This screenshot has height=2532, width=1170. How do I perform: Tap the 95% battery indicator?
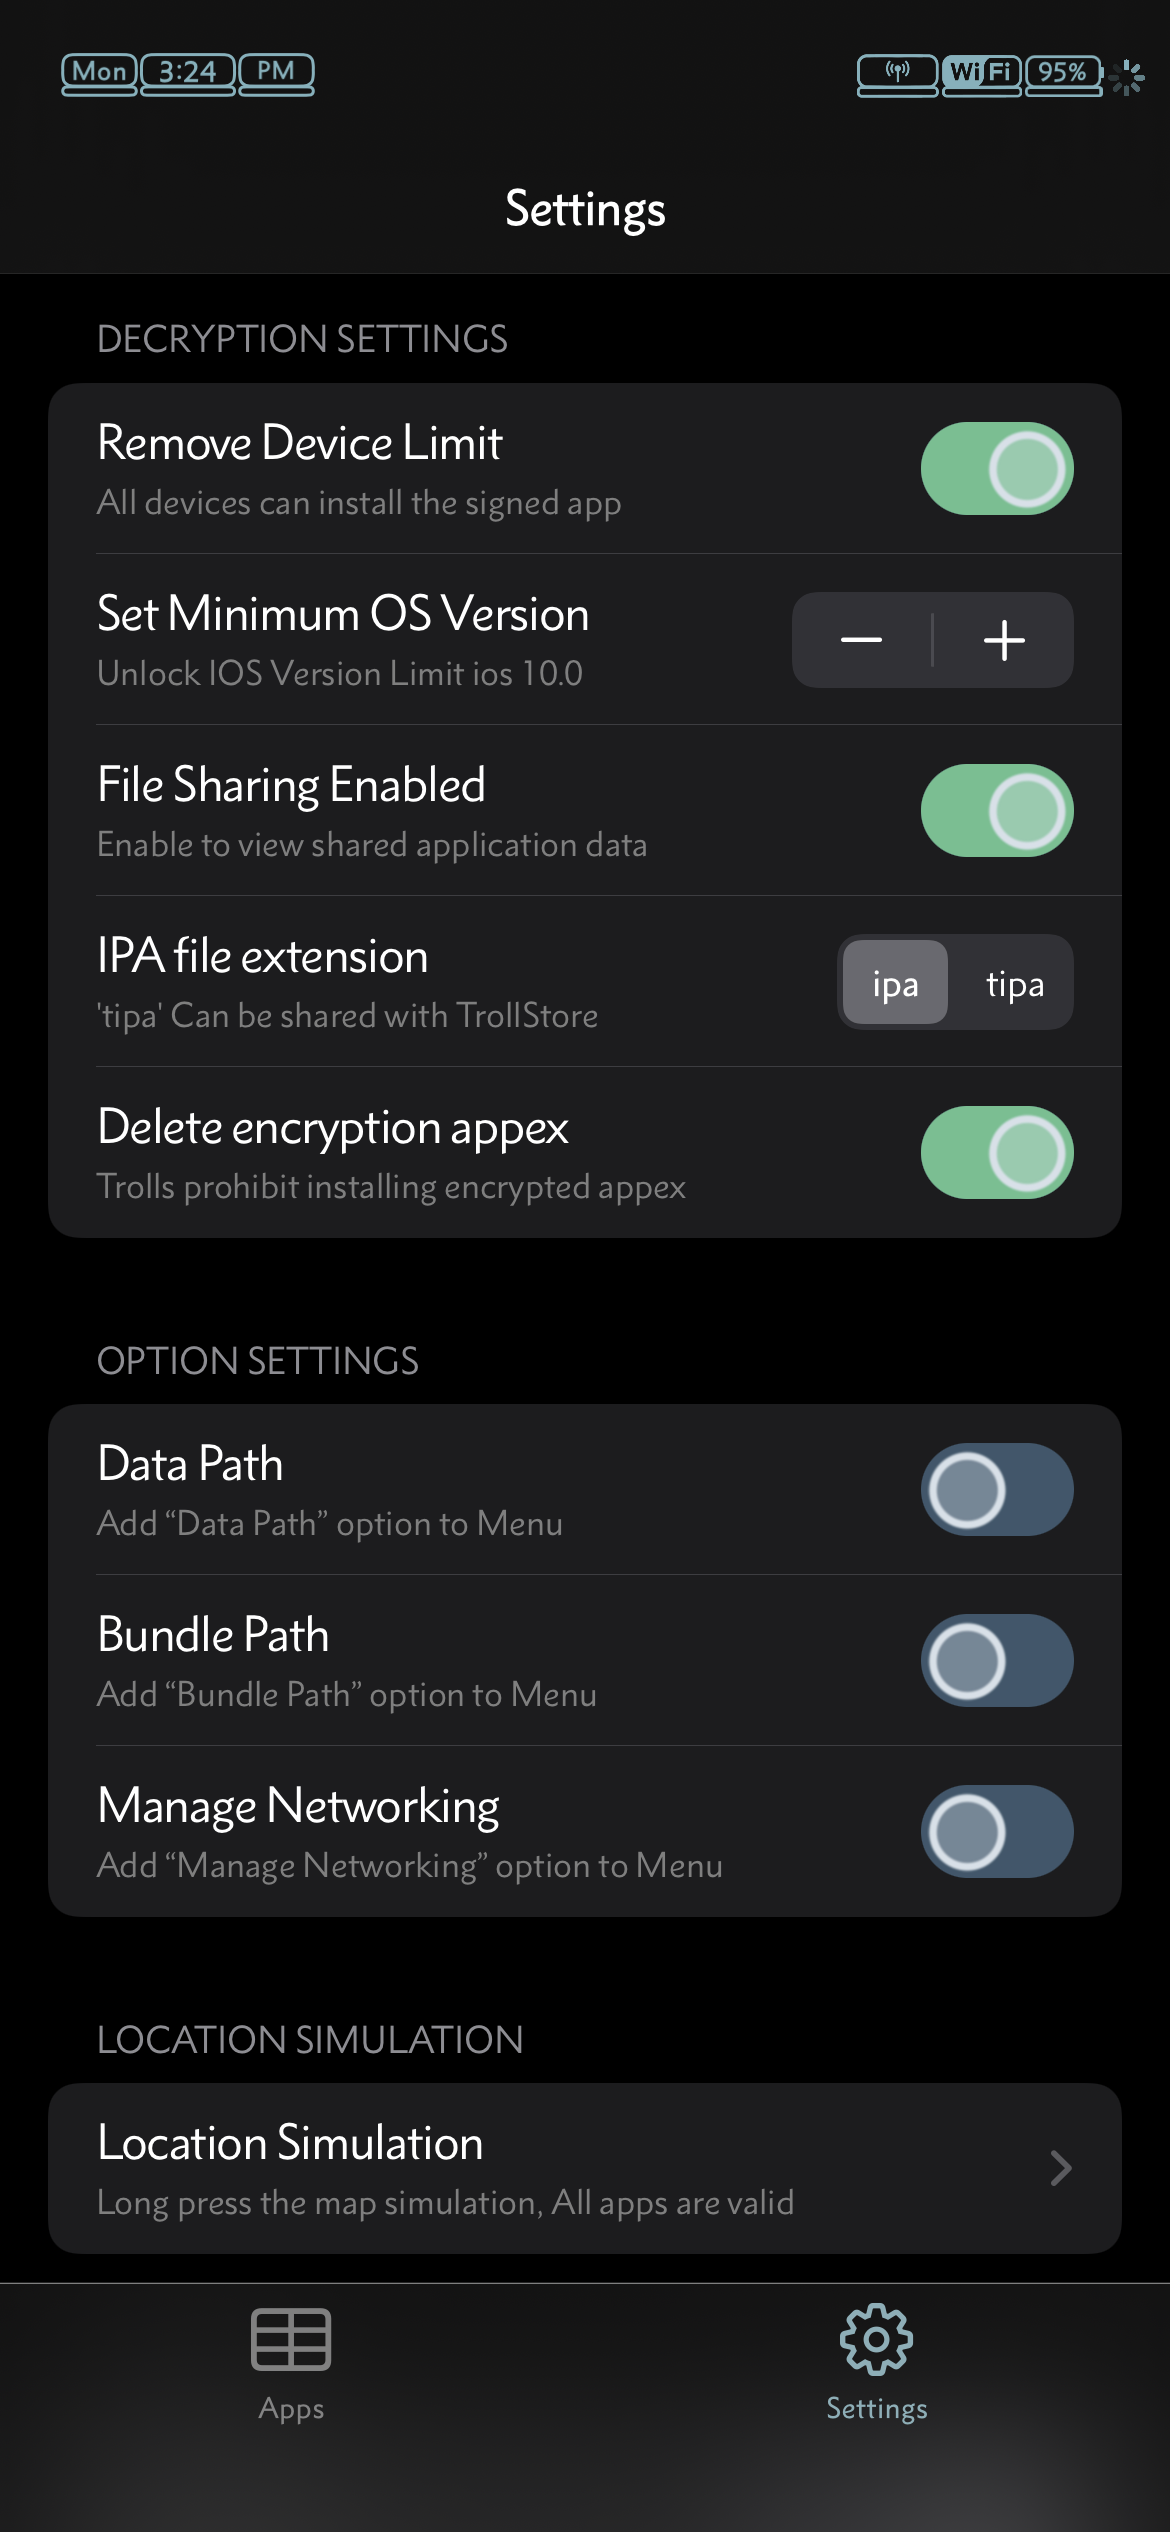pos(1063,72)
